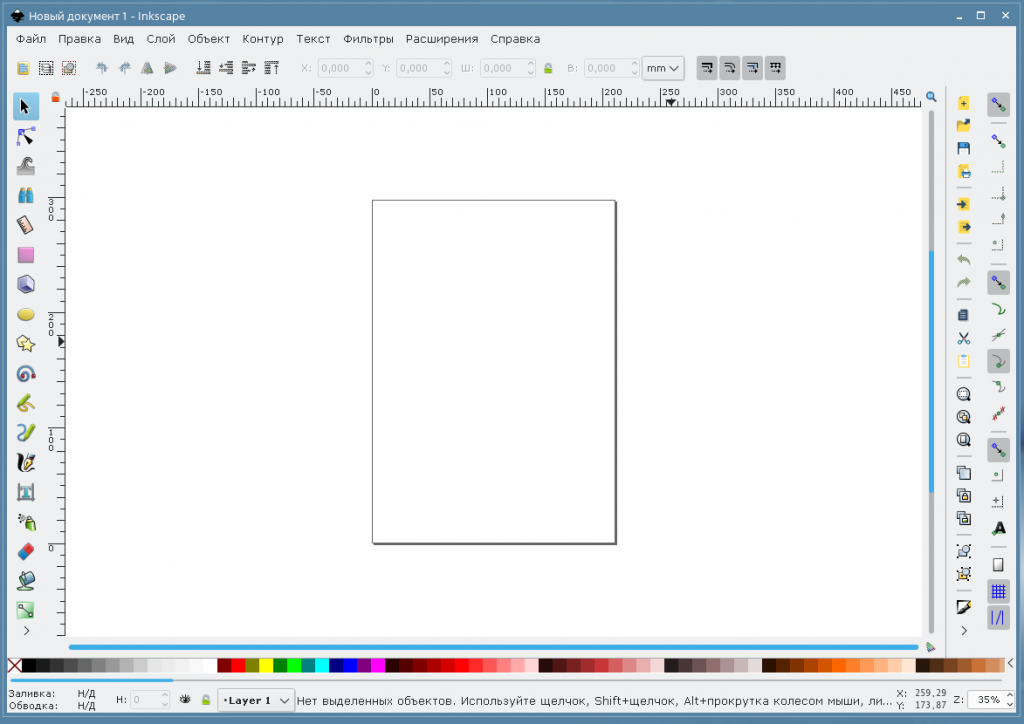
Task: Pick the red palette swatch
Action: click(x=238, y=665)
